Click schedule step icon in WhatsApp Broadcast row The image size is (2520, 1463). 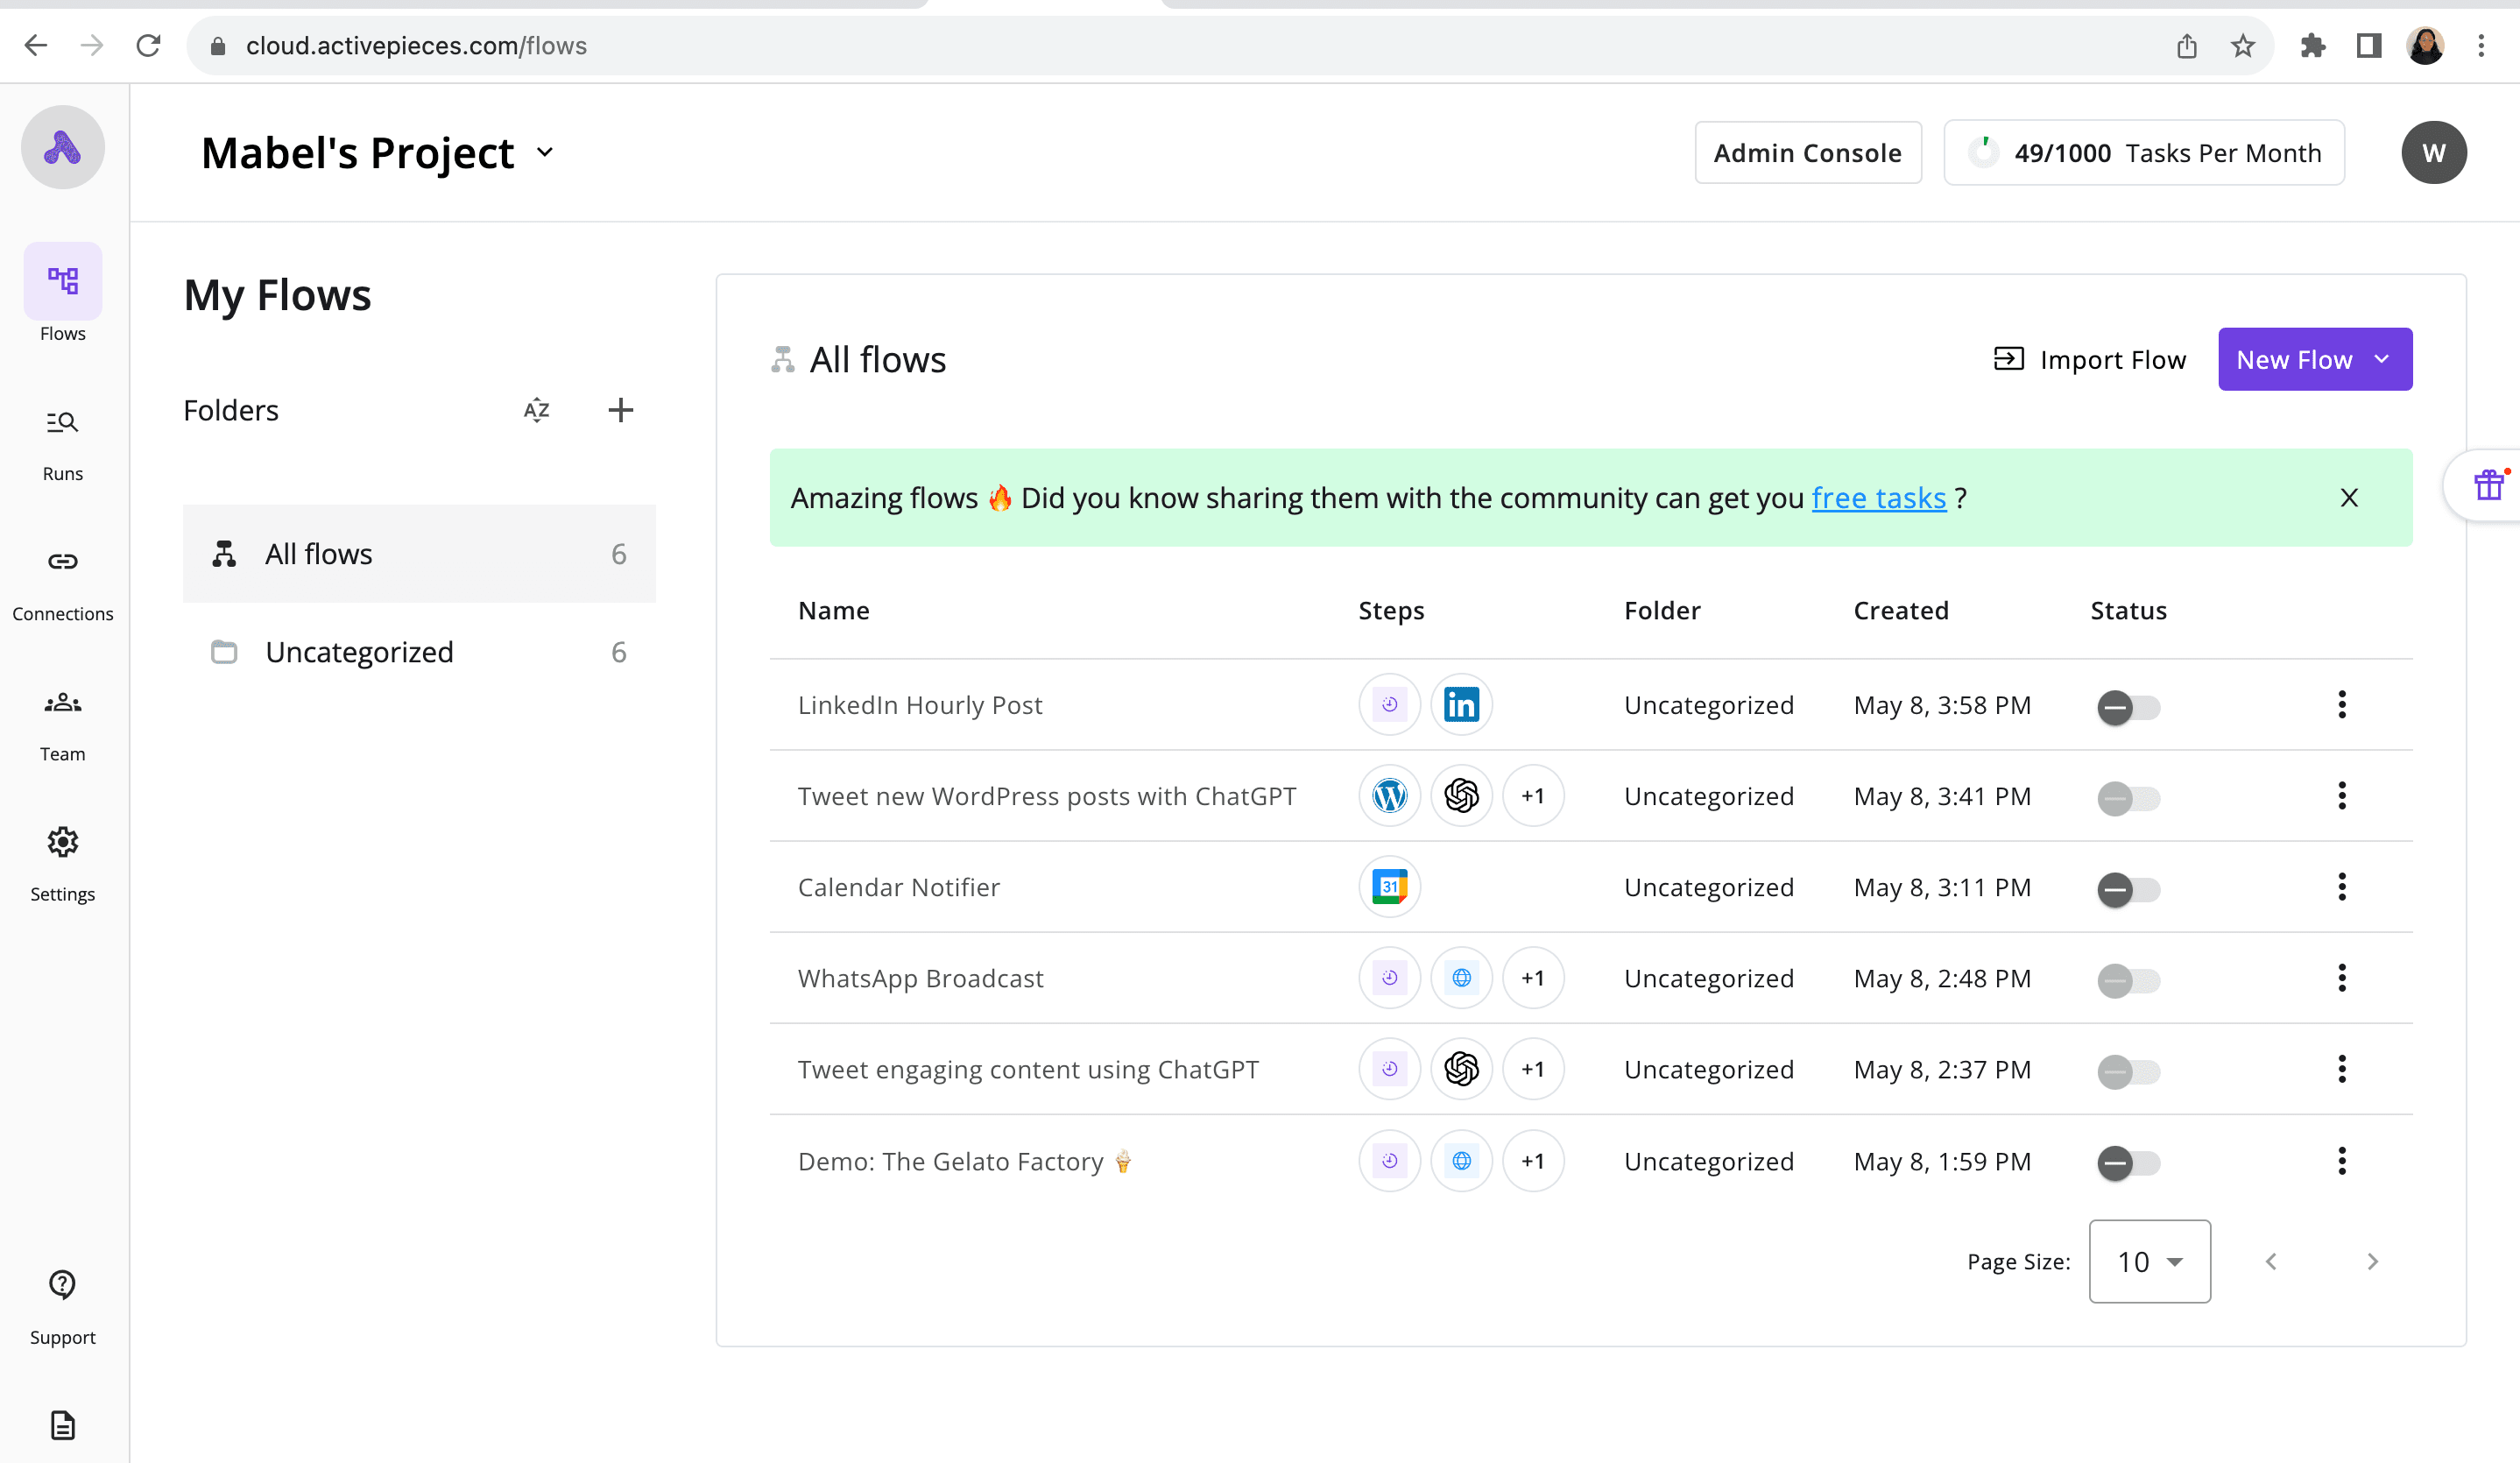(x=1390, y=977)
